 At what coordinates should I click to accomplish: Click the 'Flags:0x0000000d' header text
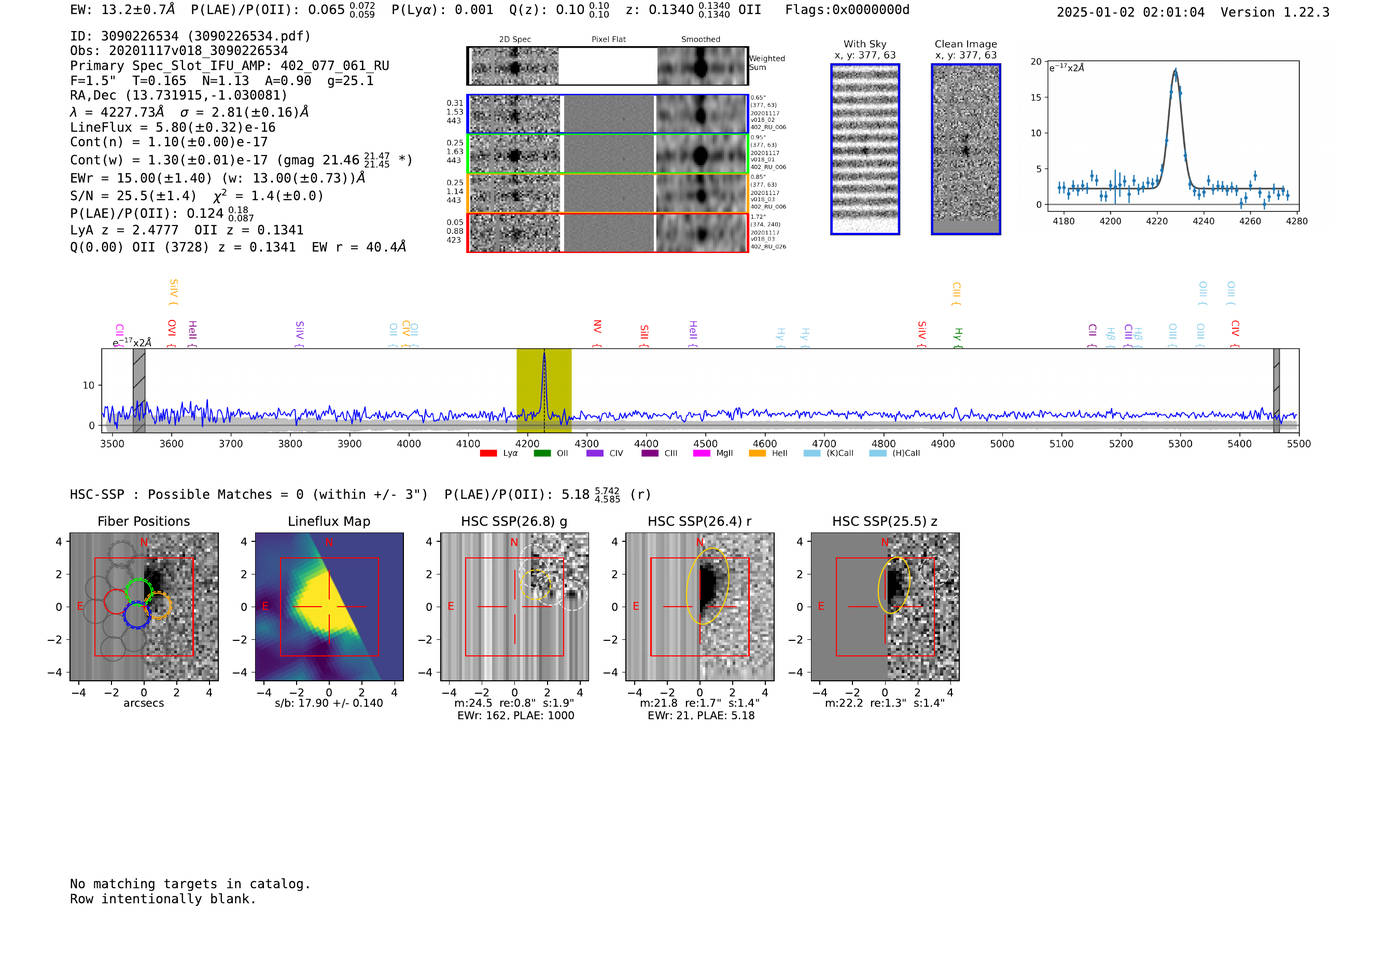click(x=848, y=10)
